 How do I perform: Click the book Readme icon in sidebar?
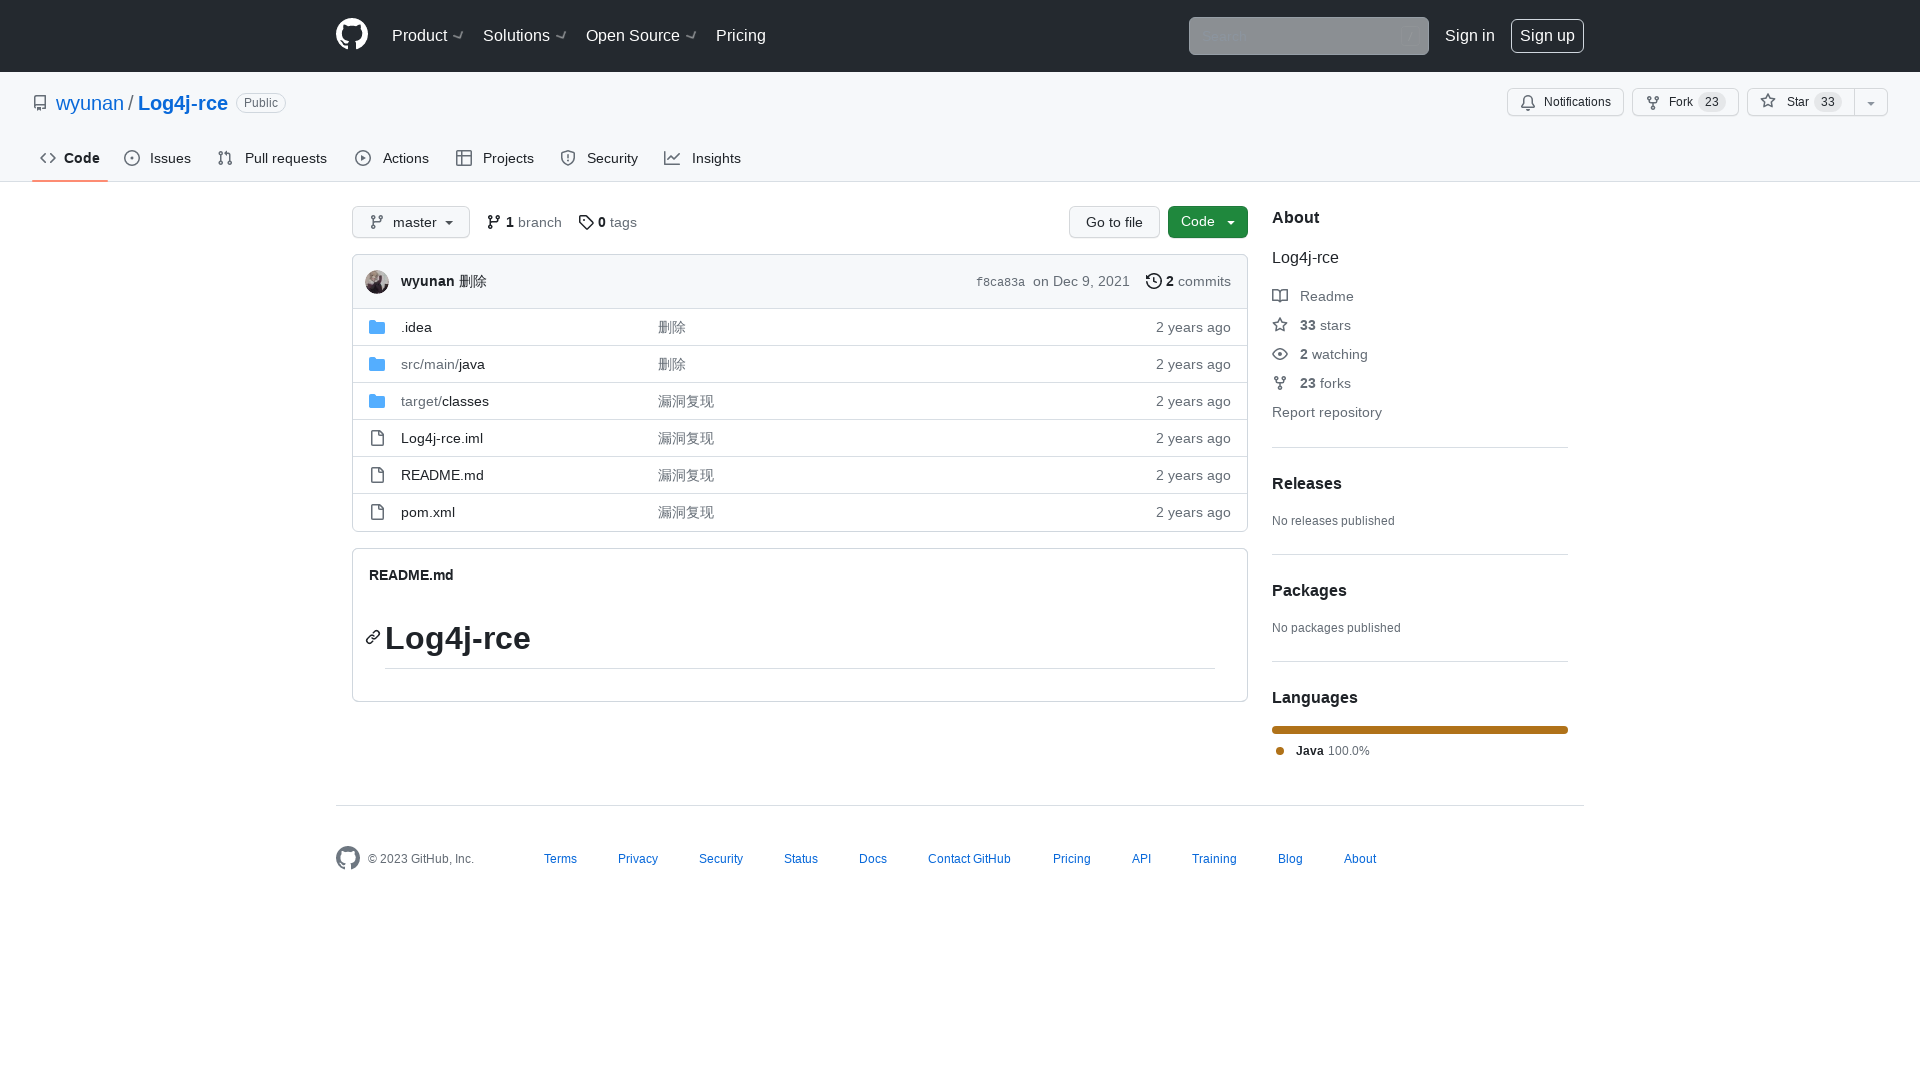1280,296
